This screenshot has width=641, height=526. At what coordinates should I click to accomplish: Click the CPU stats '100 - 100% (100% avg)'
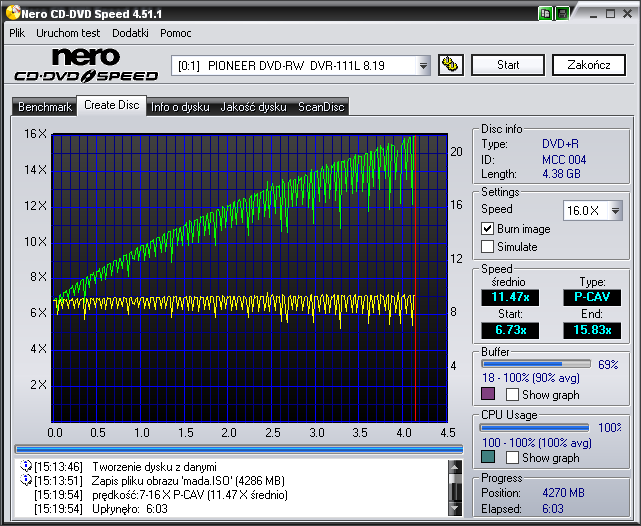click(x=537, y=443)
